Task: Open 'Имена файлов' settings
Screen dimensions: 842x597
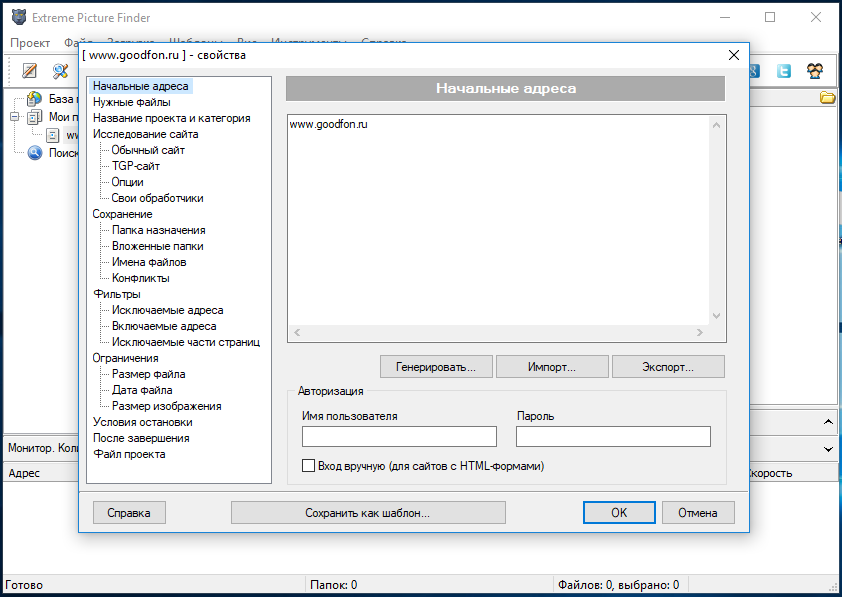Action: click(x=149, y=262)
